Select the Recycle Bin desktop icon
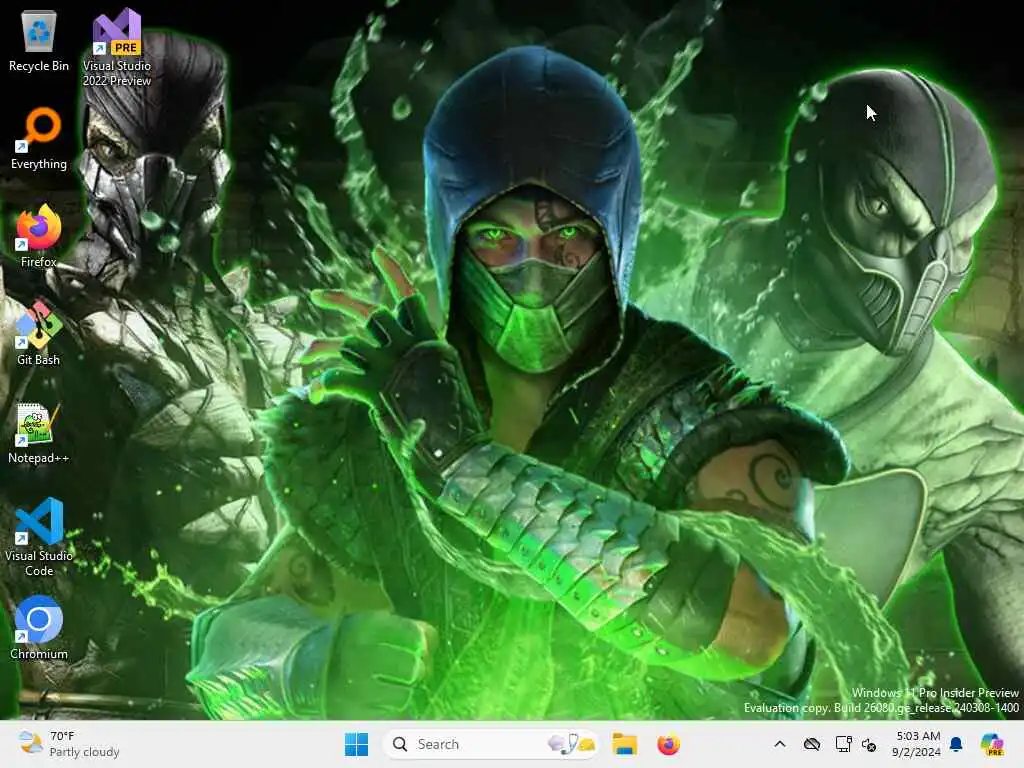The image size is (1024, 768). (x=39, y=40)
